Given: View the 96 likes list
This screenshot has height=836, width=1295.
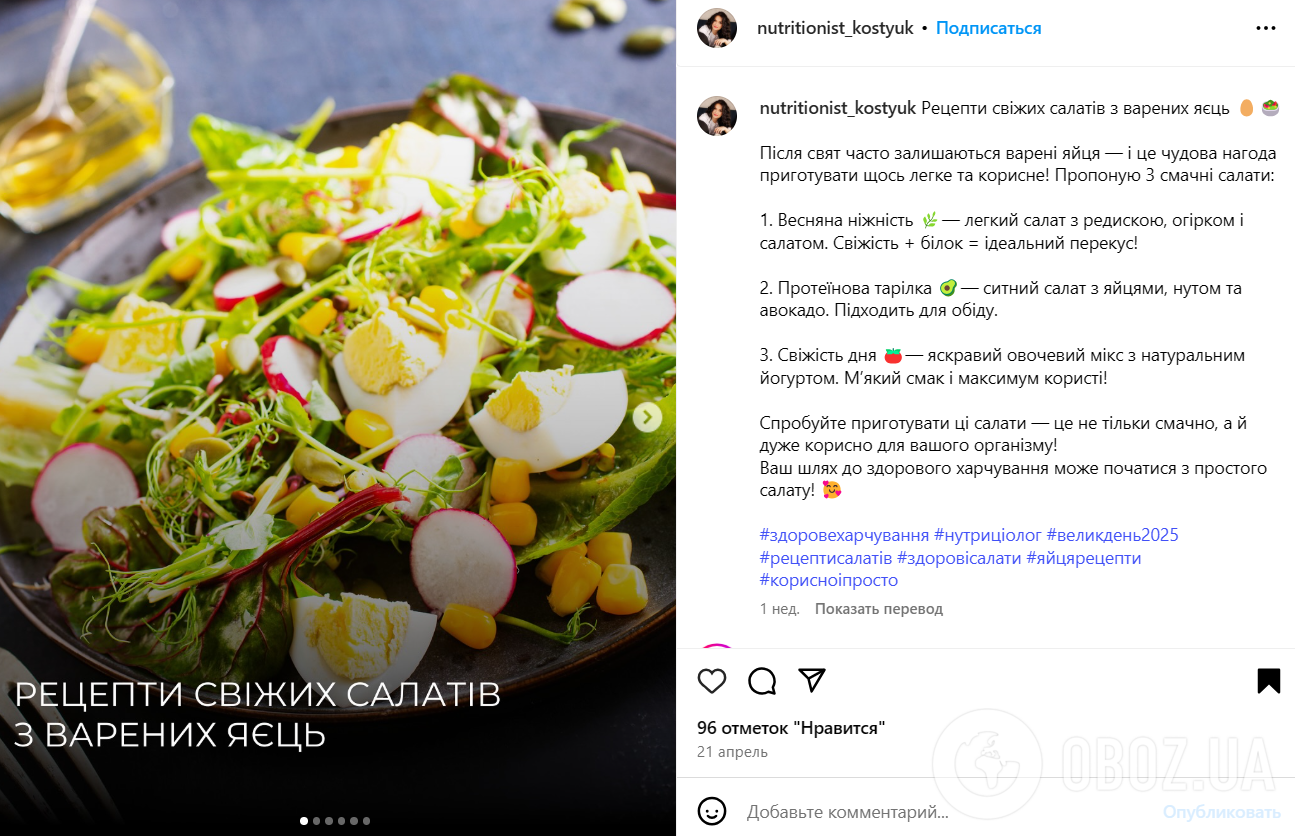Looking at the screenshot, I should click(791, 728).
